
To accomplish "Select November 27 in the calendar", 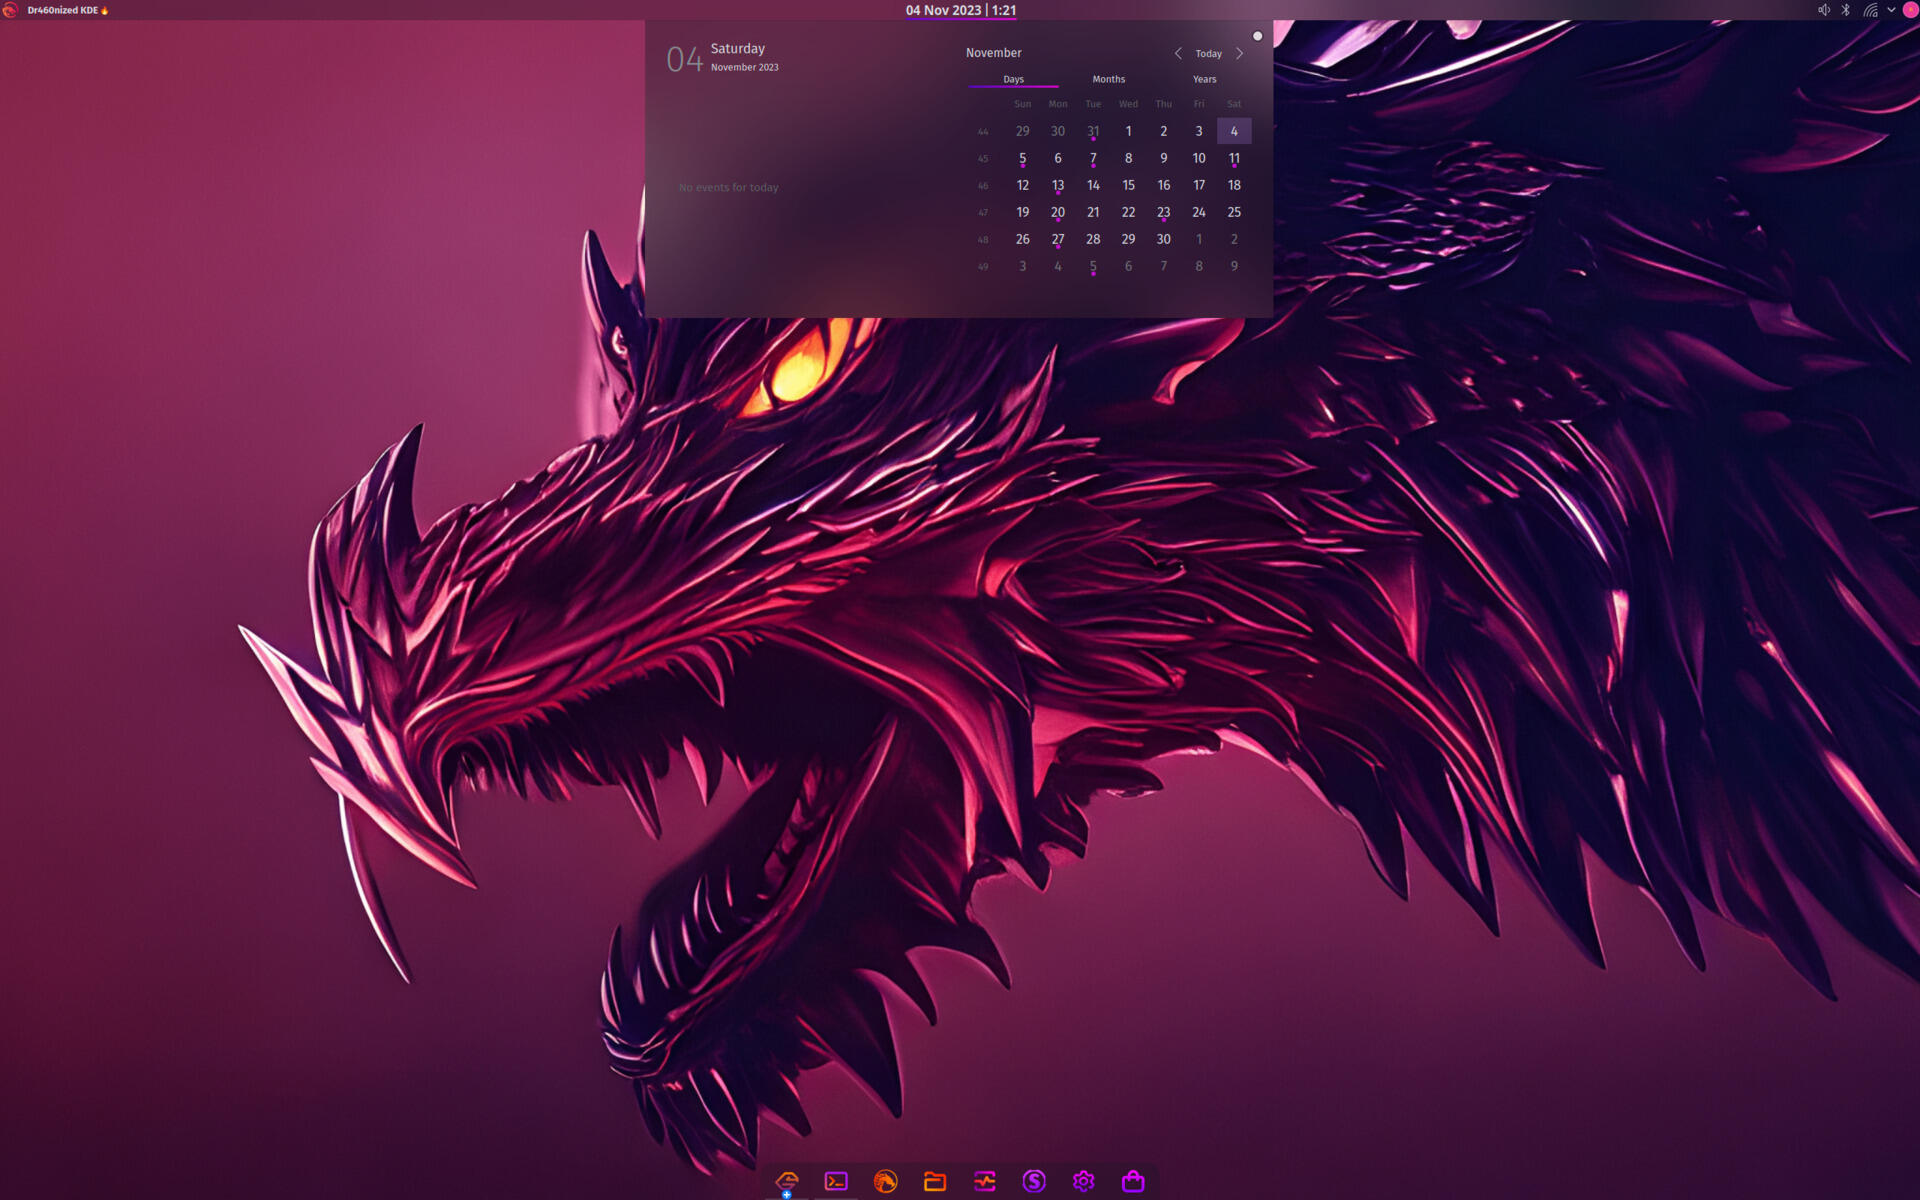I will 1058,239.
